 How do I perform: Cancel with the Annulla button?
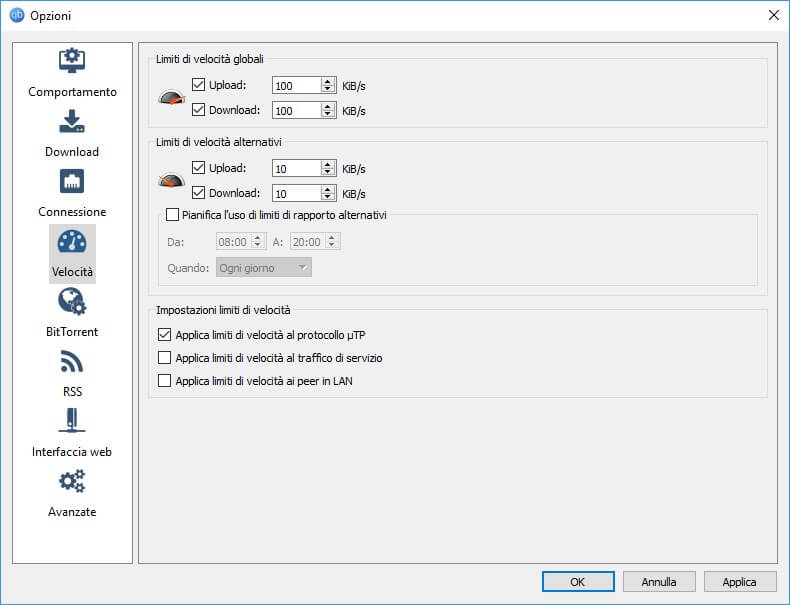tap(659, 582)
